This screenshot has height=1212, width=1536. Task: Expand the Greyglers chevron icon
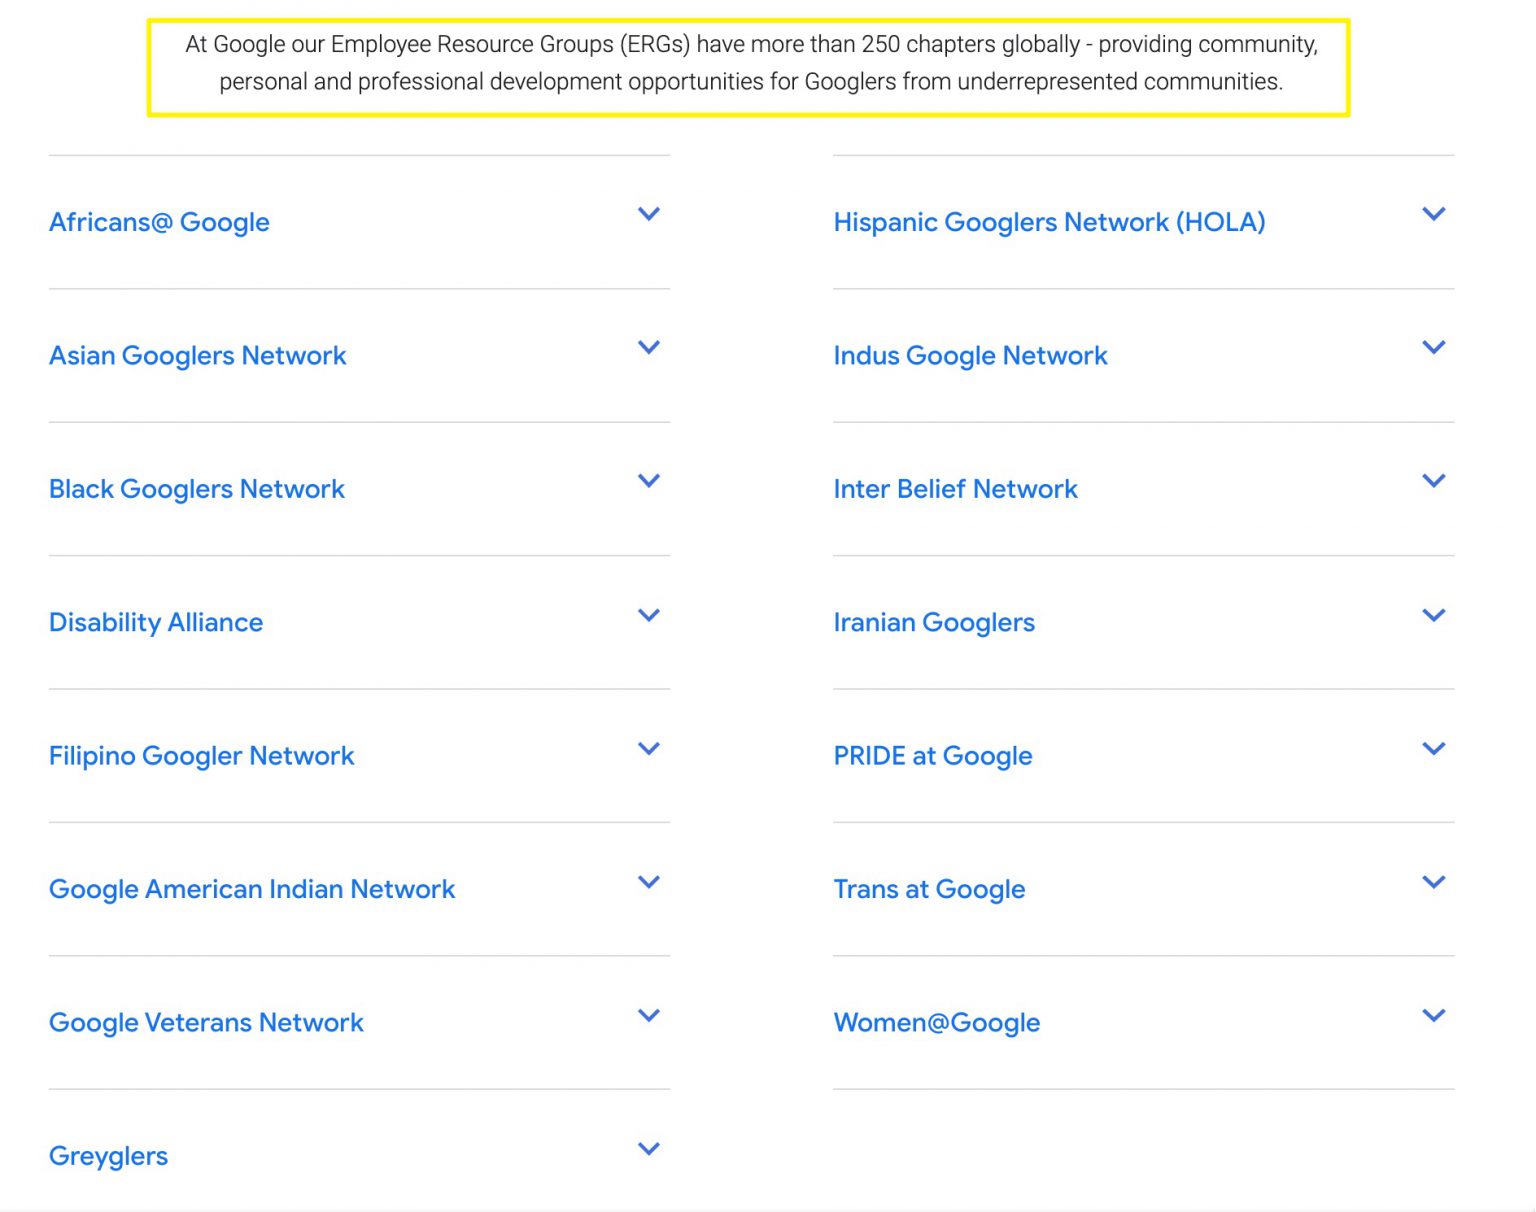point(649,1149)
